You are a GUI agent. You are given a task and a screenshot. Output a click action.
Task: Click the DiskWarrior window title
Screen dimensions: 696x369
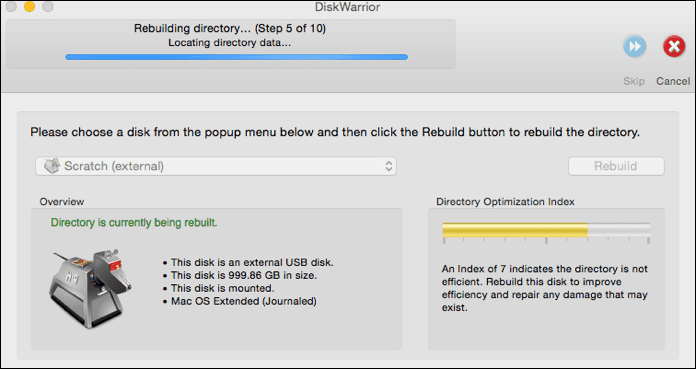pyautogui.click(x=347, y=7)
